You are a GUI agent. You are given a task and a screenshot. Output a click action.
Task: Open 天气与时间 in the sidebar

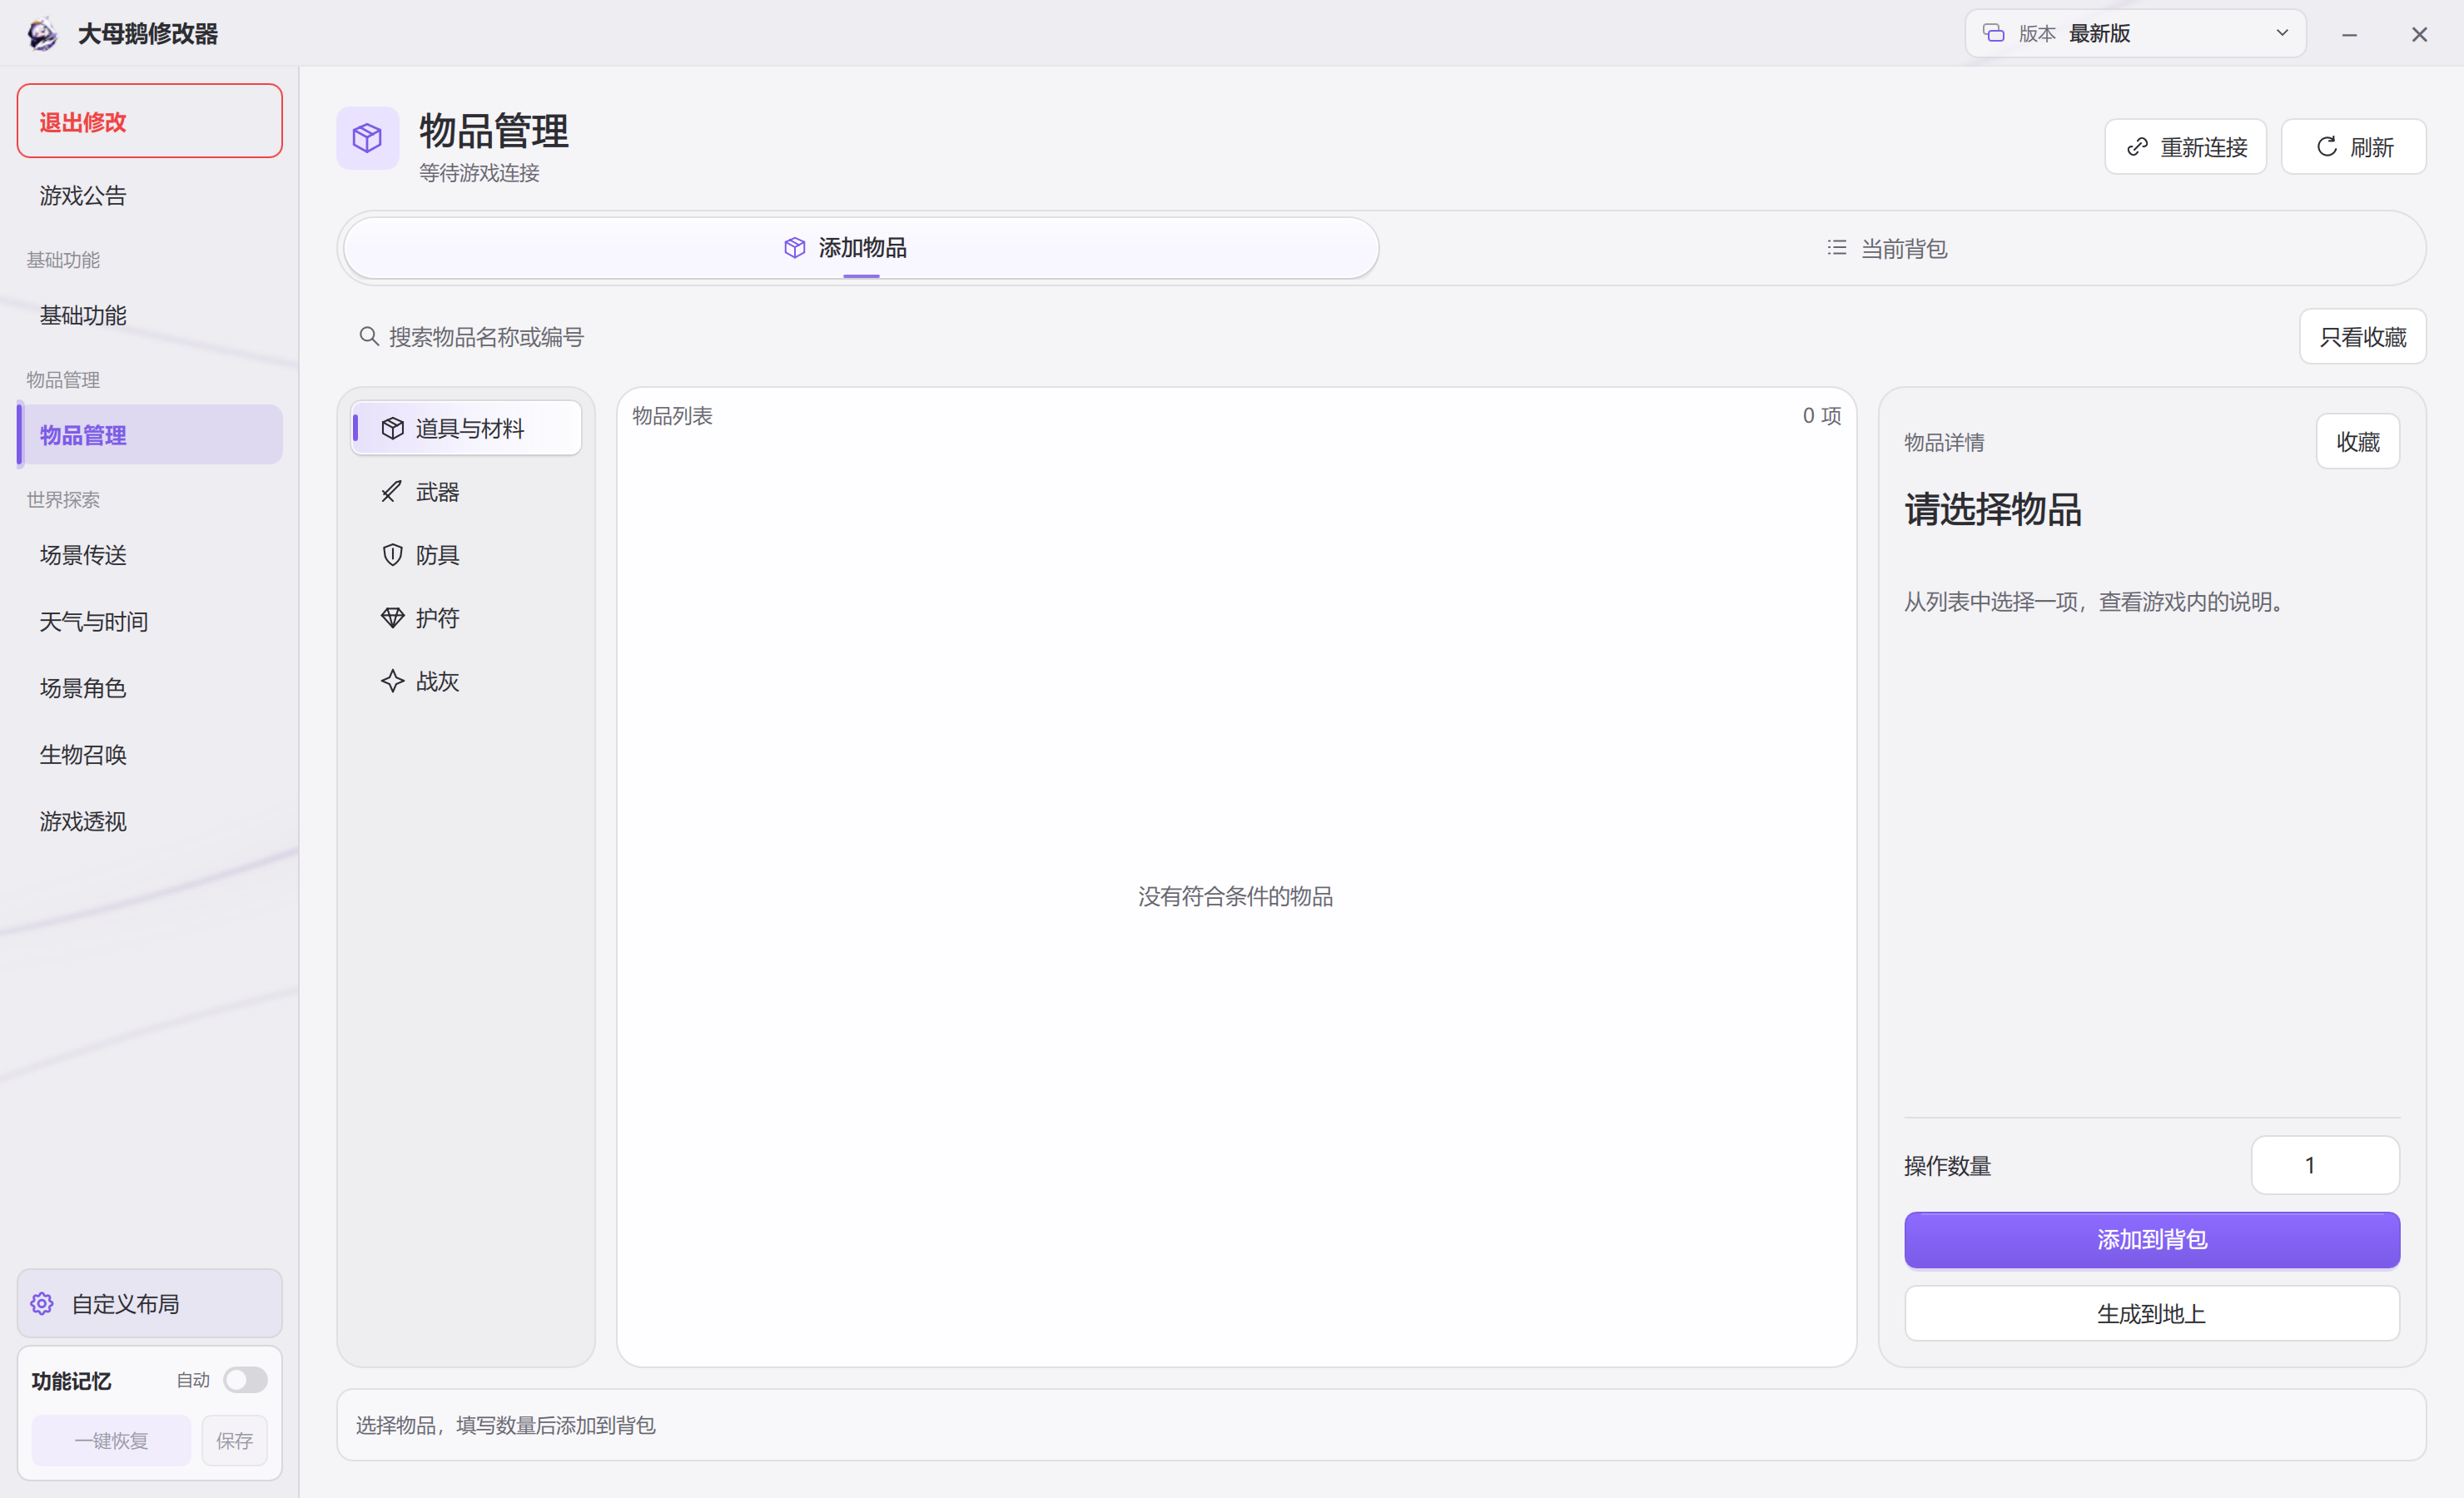click(x=150, y=622)
